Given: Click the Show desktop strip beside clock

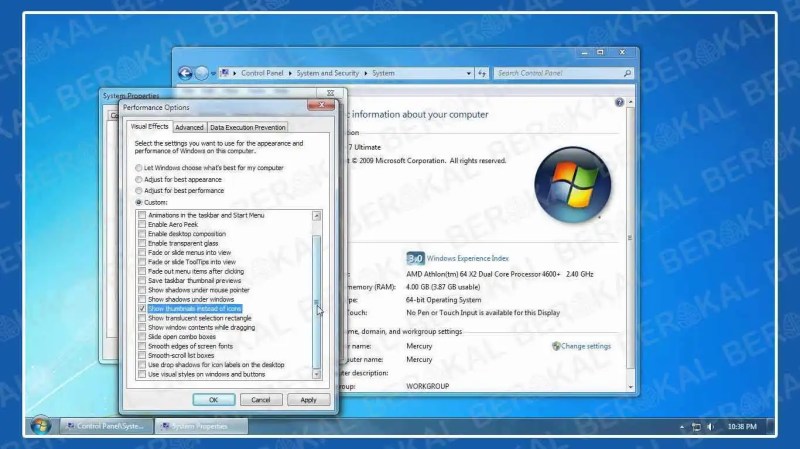Looking at the screenshot, I should point(770,426).
